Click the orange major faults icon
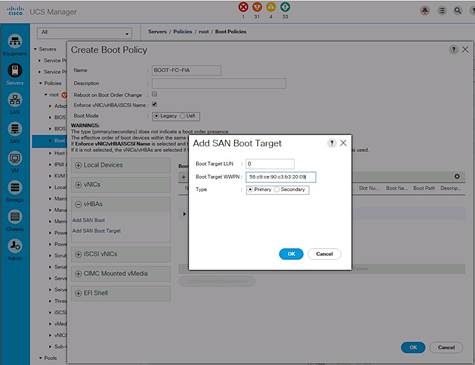This screenshot has width=475, height=365. [x=257, y=7]
